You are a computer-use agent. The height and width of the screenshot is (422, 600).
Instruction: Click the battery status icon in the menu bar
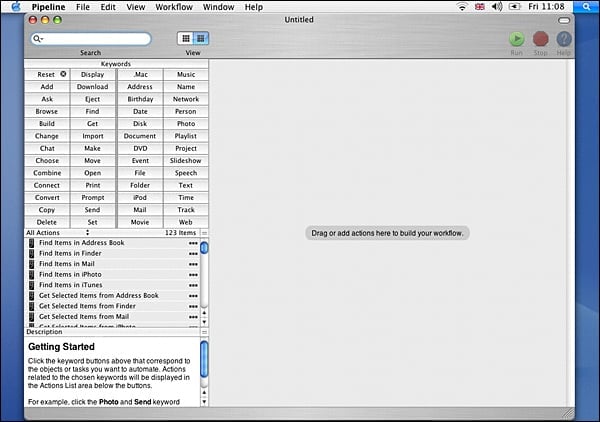point(515,7)
